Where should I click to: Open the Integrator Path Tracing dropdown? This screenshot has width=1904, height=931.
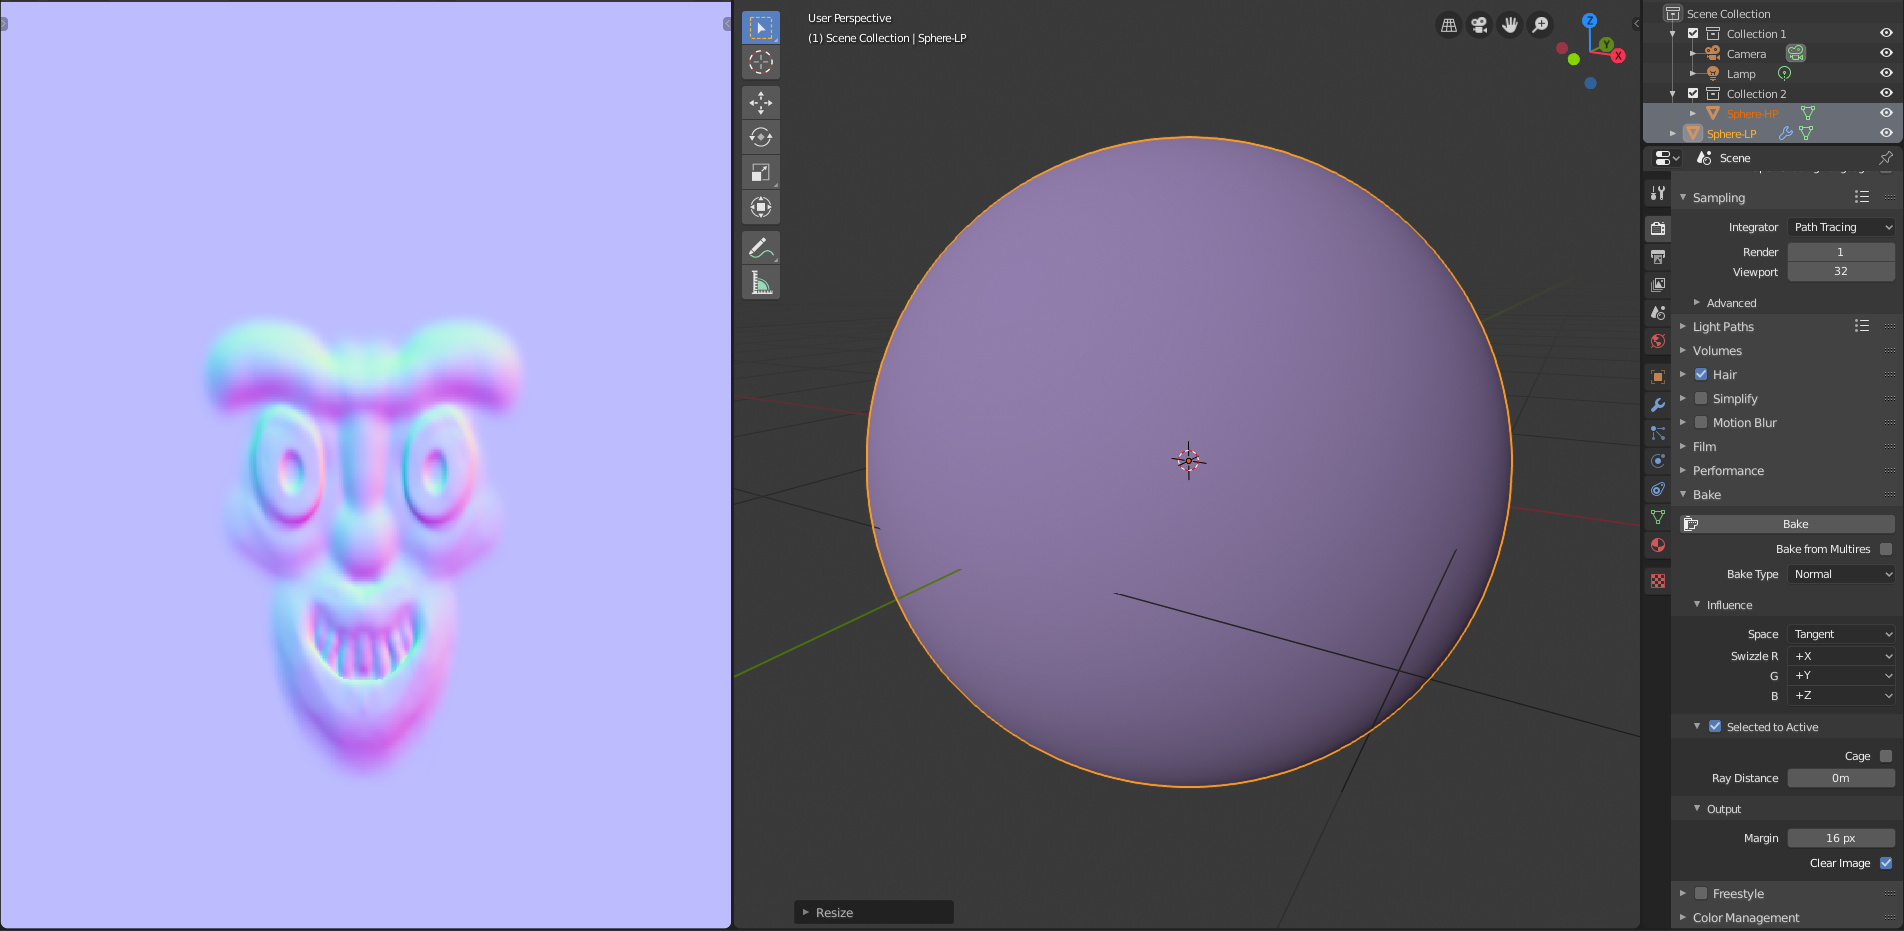coord(1841,227)
